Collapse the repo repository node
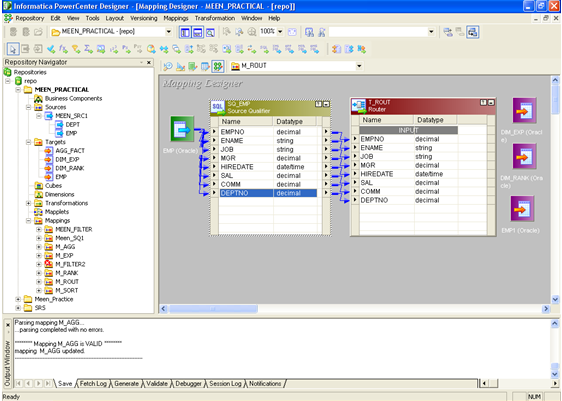This screenshot has width=562, height=401. pos(8,81)
